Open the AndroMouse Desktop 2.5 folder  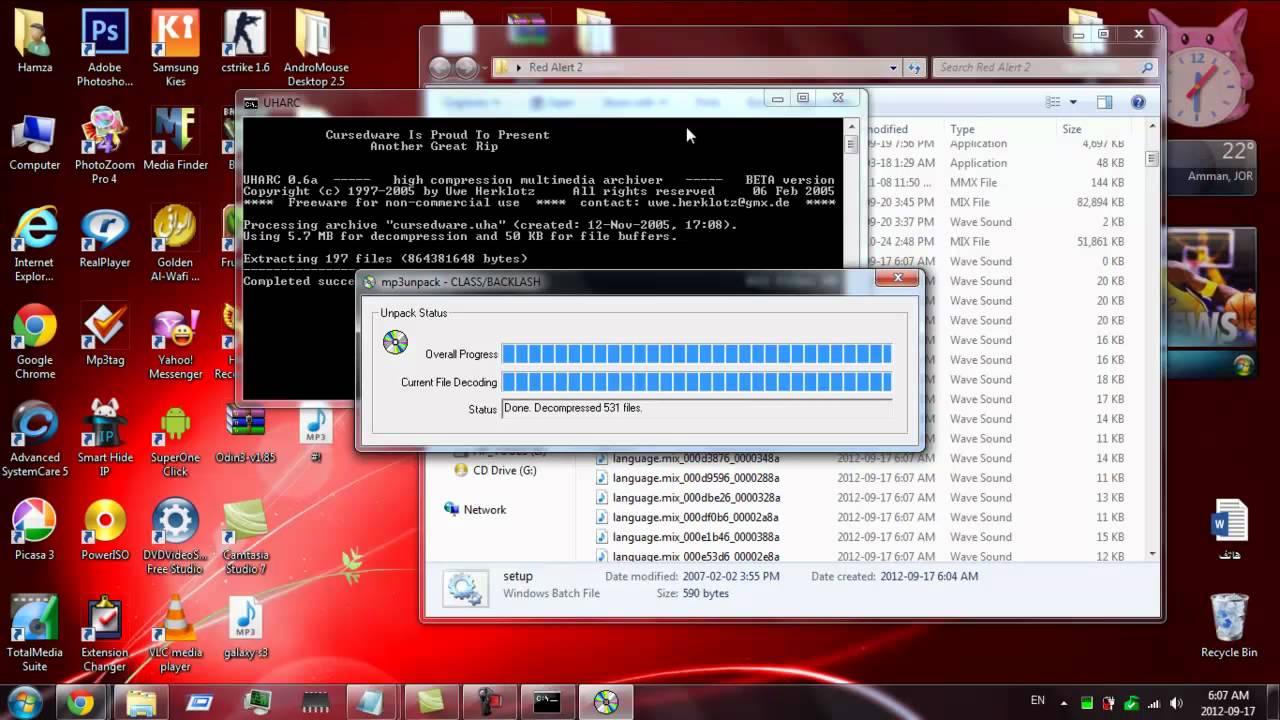(315, 47)
